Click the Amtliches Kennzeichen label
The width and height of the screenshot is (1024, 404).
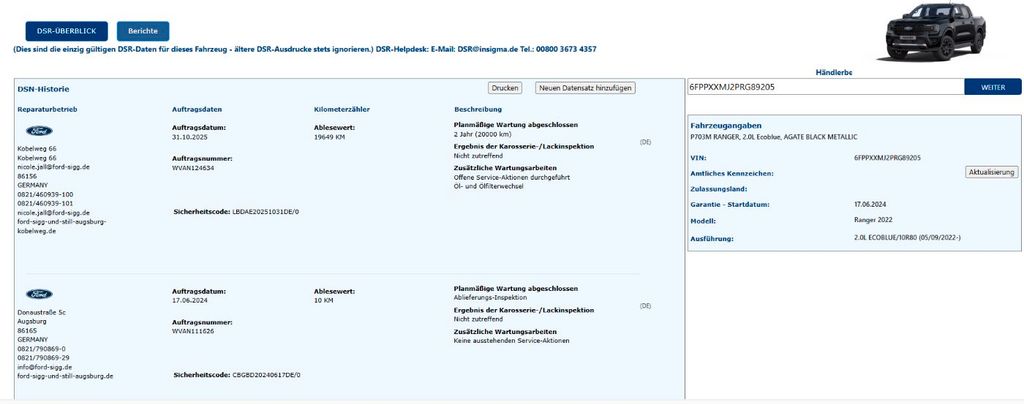732,174
